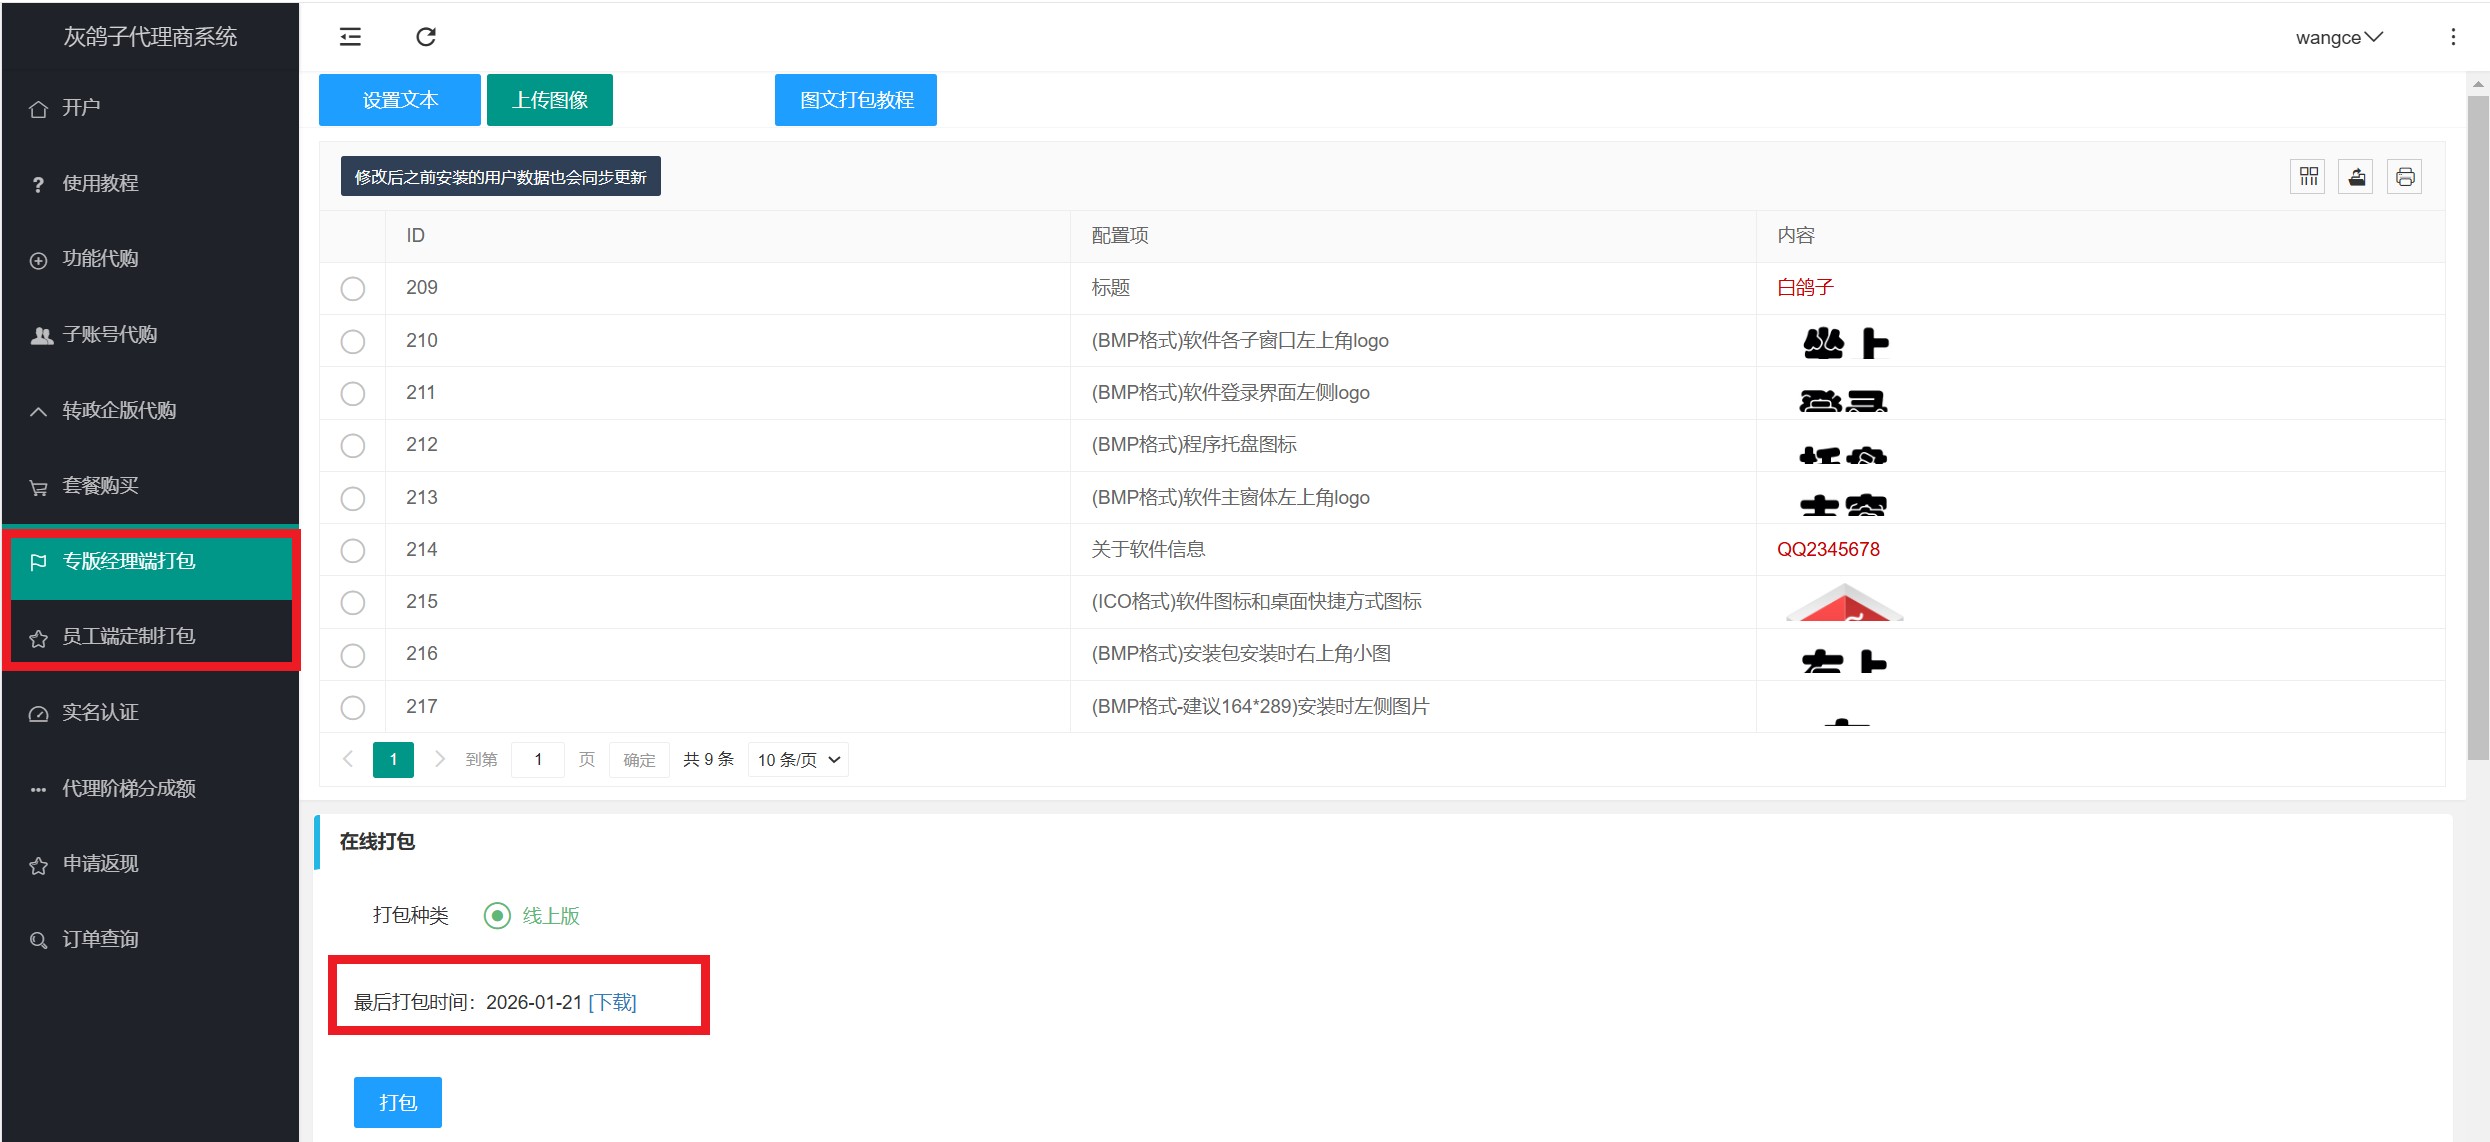Open the 10 条/页 page size dropdown
2490x1142 pixels.
coord(798,760)
